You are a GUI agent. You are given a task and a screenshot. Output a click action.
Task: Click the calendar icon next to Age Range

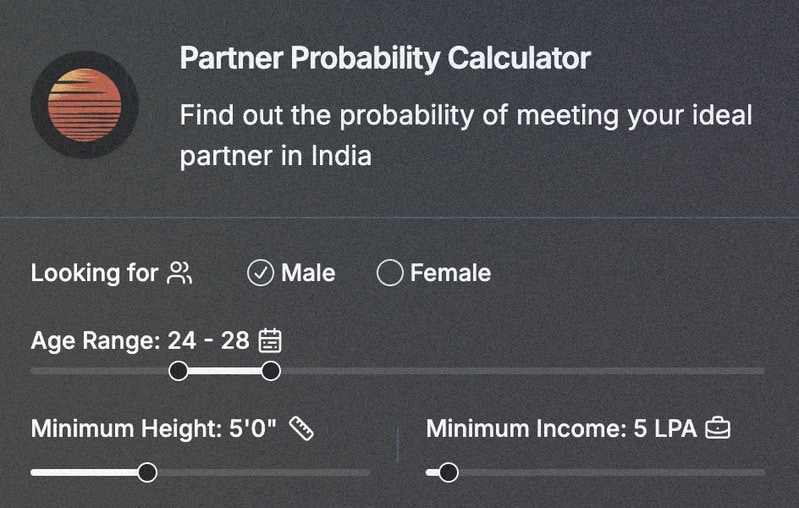270,341
